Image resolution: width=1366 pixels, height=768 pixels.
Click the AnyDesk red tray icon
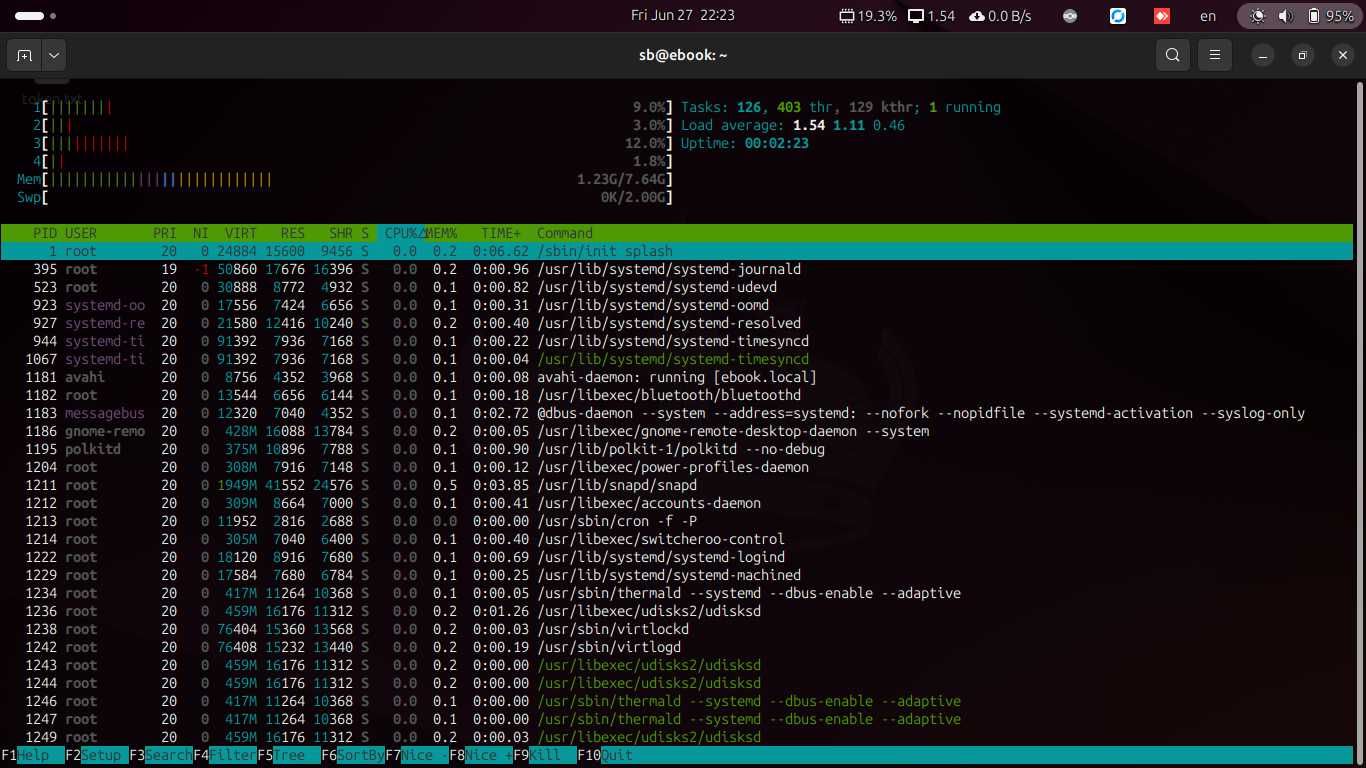1162,16
